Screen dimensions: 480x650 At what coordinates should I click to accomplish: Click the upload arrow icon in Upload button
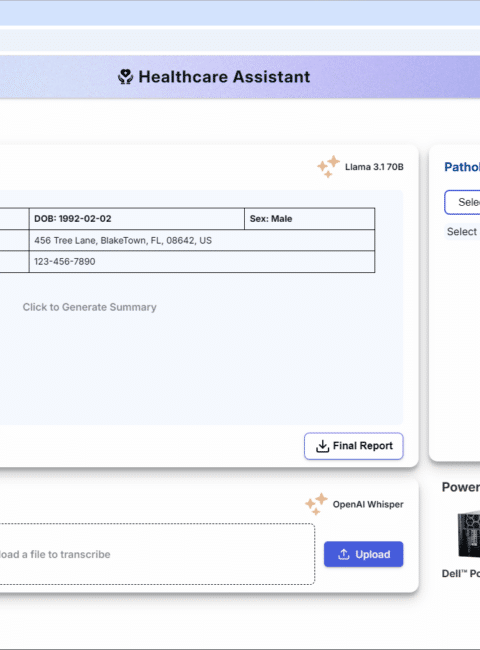[x=344, y=554]
